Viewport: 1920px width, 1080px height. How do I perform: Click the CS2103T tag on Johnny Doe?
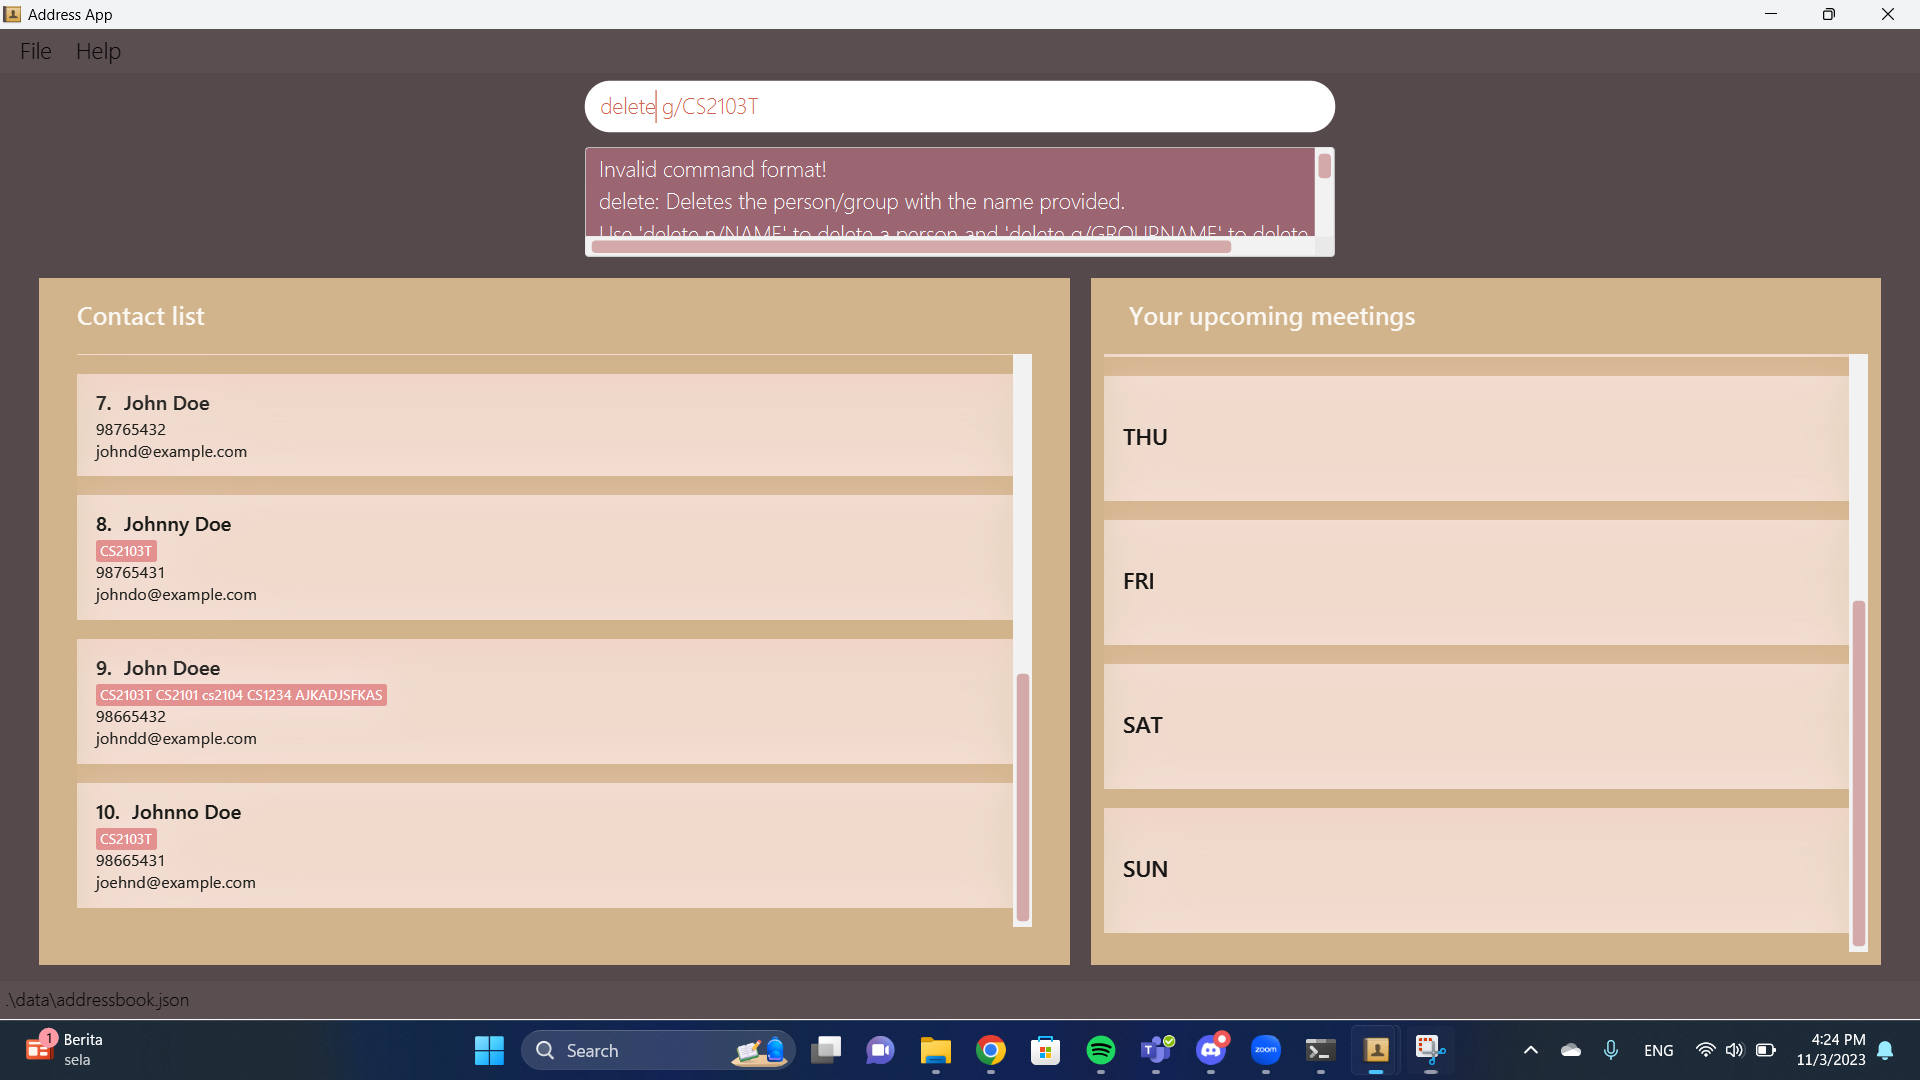(x=126, y=551)
